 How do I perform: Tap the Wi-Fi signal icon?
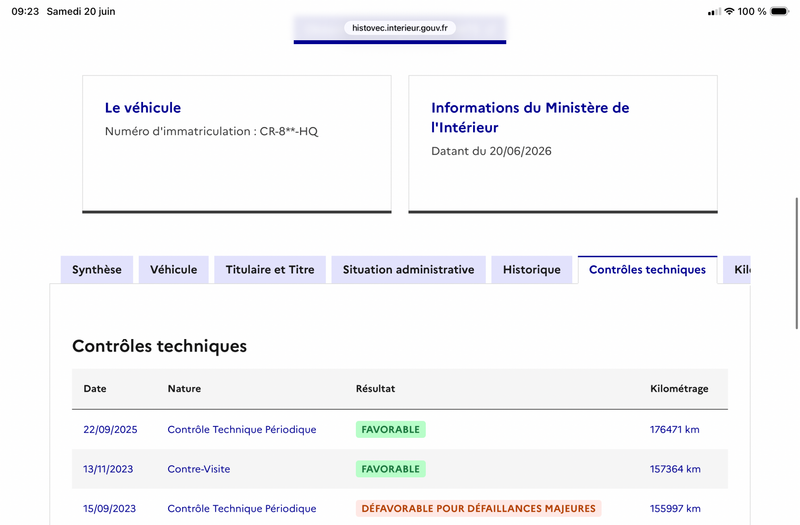[x=729, y=11]
